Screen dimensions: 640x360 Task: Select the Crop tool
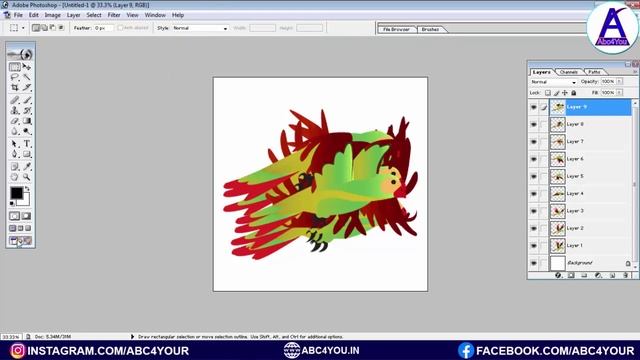pos(15,87)
